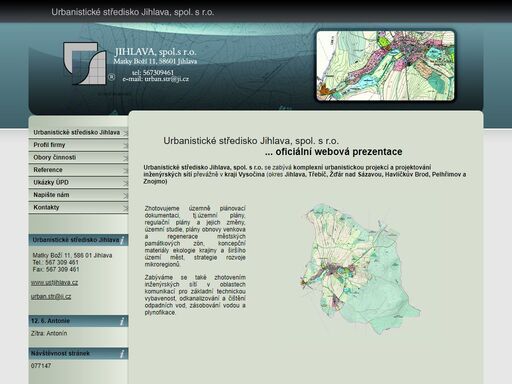Click the arrow at the end of Kontakty

[x=125, y=208]
